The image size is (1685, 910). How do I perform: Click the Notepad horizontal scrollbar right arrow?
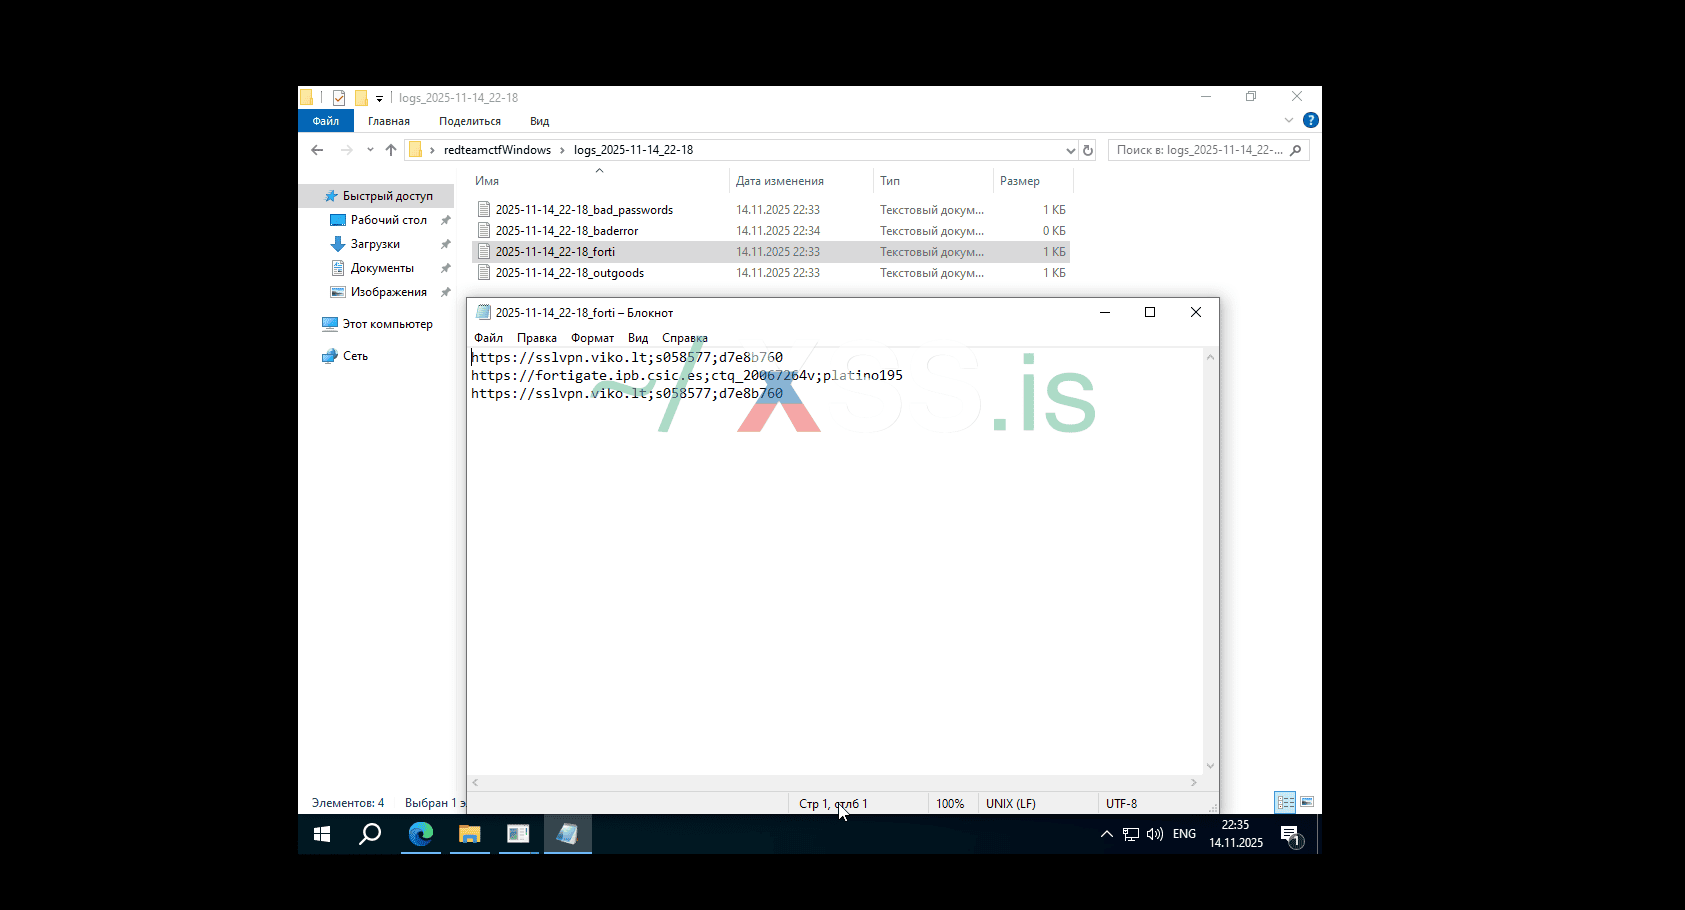point(1194,783)
